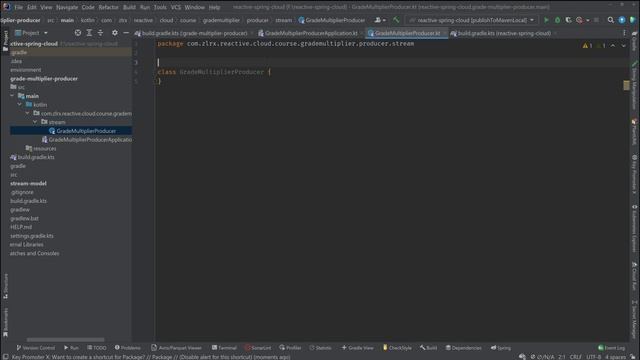
Task: Collapse the stream package node
Action: (35, 122)
